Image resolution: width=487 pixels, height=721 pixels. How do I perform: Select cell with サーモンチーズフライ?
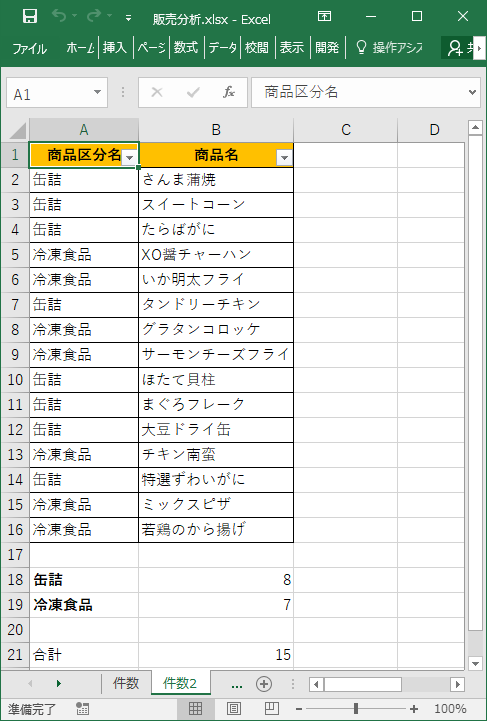point(216,355)
